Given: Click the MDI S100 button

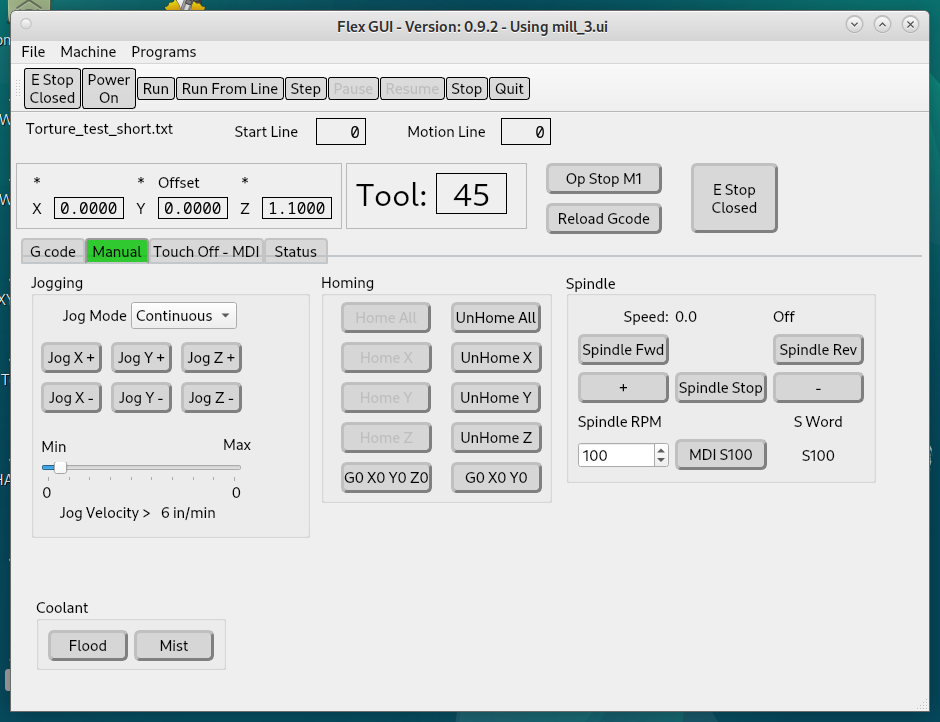Looking at the screenshot, I should (x=721, y=455).
